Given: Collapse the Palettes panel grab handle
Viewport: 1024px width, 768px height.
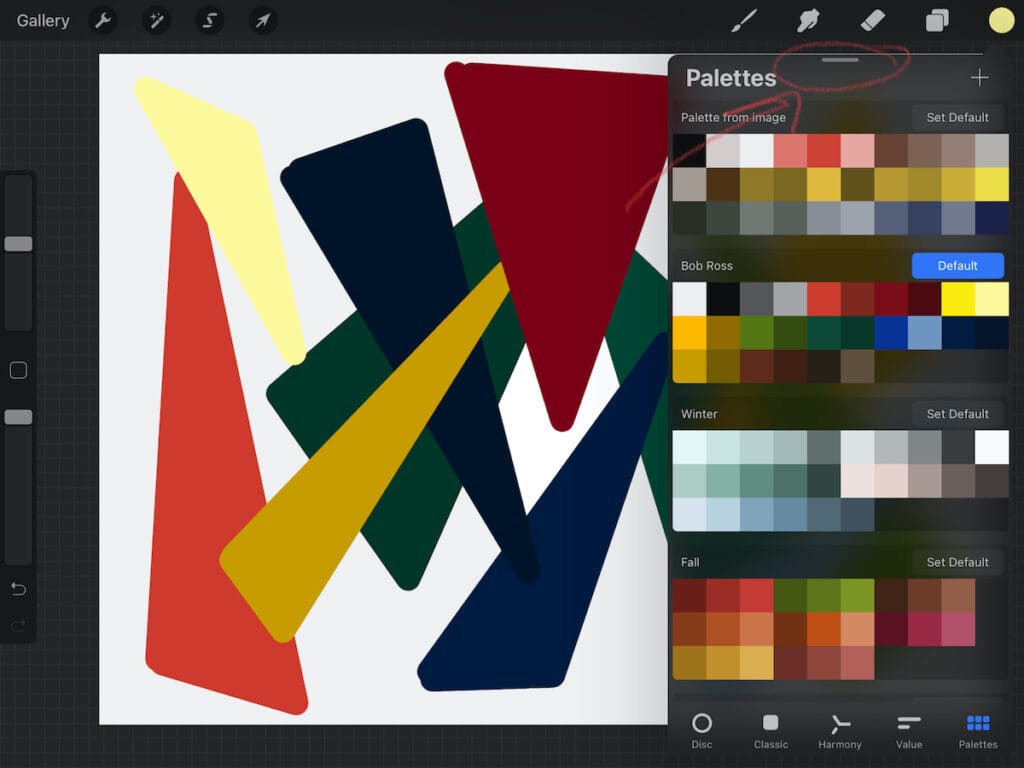Looking at the screenshot, I should click(x=839, y=60).
